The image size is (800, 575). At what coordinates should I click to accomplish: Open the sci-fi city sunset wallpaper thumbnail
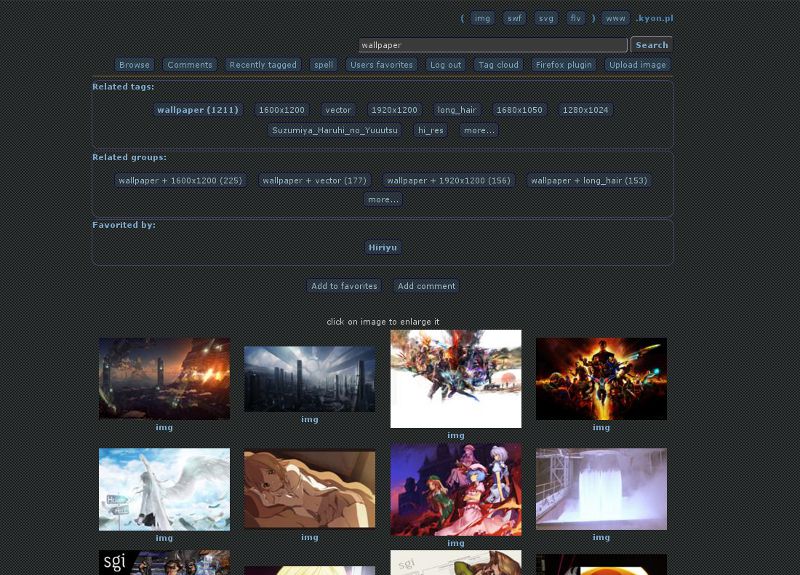click(164, 379)
